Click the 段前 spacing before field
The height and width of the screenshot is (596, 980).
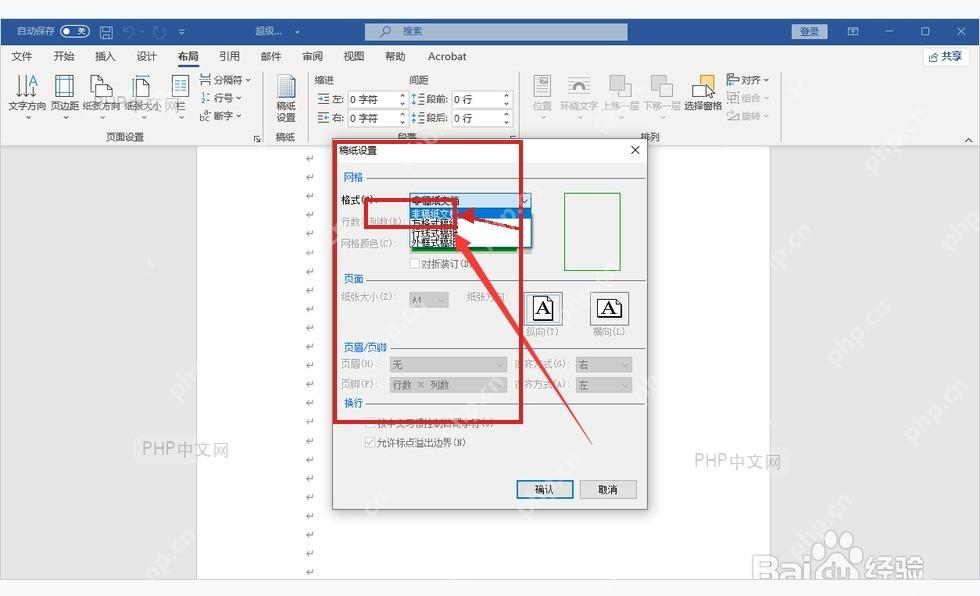tap(476, 99)
